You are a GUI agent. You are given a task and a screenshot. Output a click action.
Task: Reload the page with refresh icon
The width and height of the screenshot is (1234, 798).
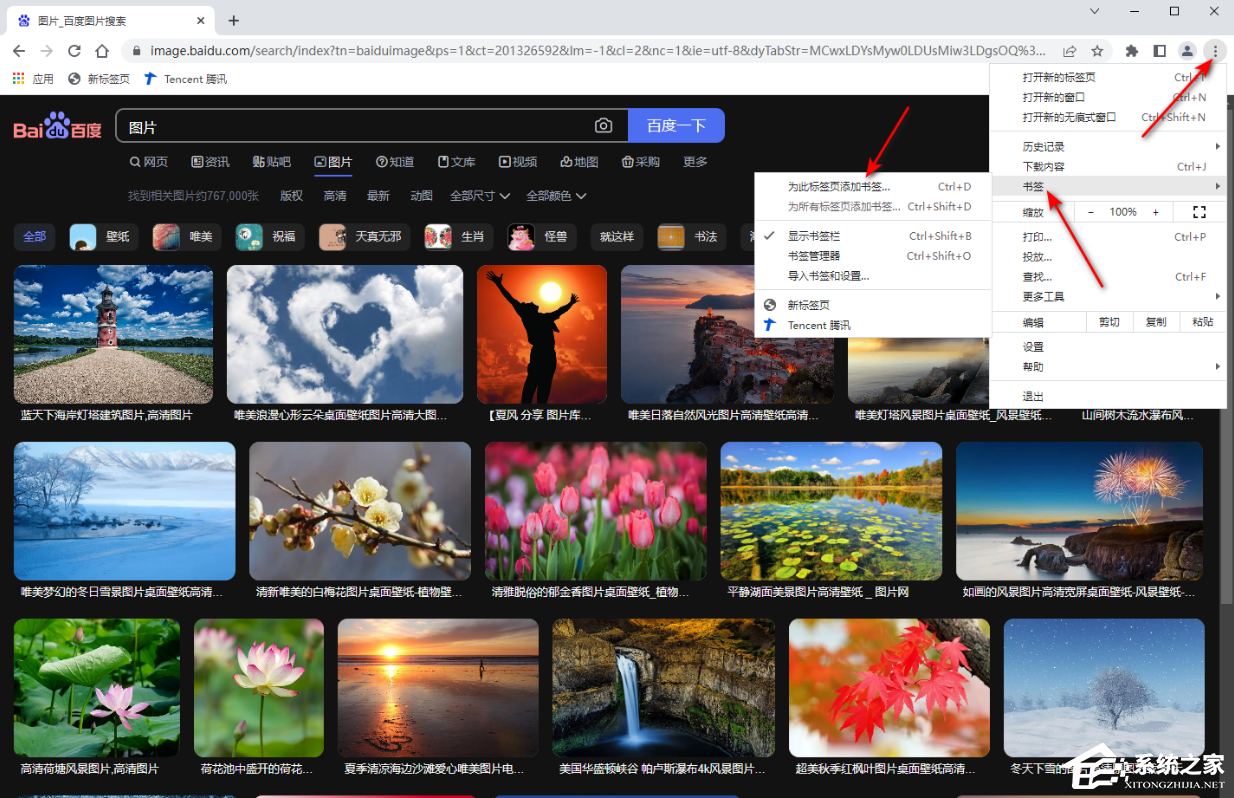(74, 50)
